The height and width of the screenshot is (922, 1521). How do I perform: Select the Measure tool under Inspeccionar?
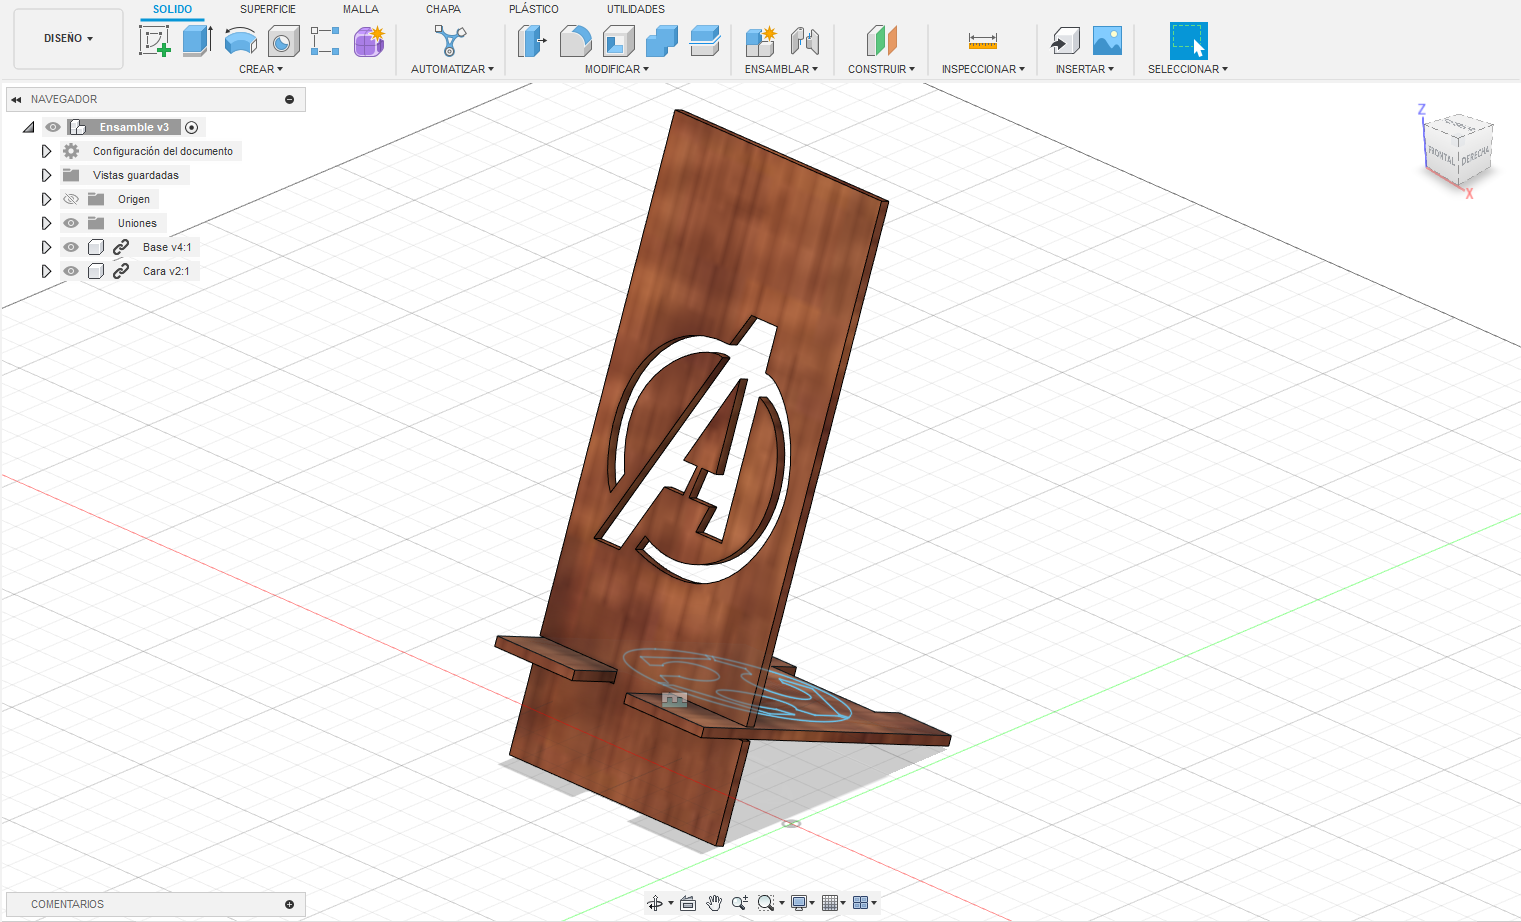pyautogui.click(x=982, y=41)
